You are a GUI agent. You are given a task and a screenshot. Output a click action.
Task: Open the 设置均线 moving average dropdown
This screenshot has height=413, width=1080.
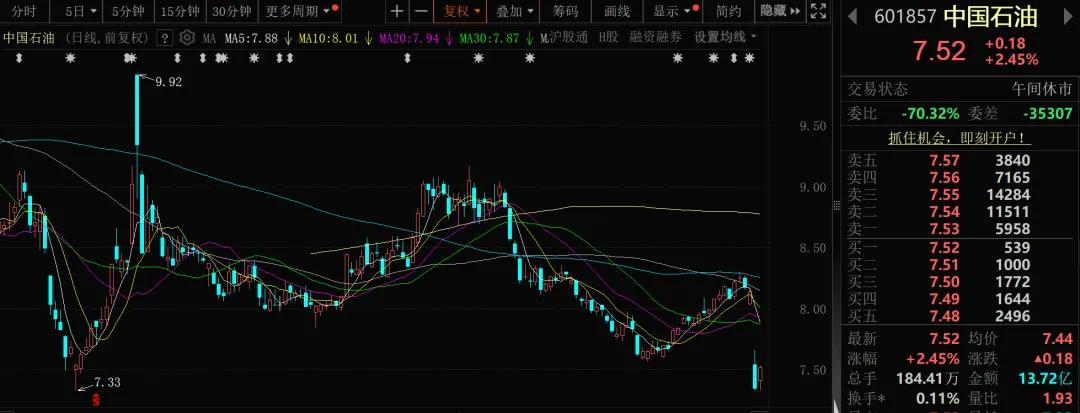coord(725,37)
